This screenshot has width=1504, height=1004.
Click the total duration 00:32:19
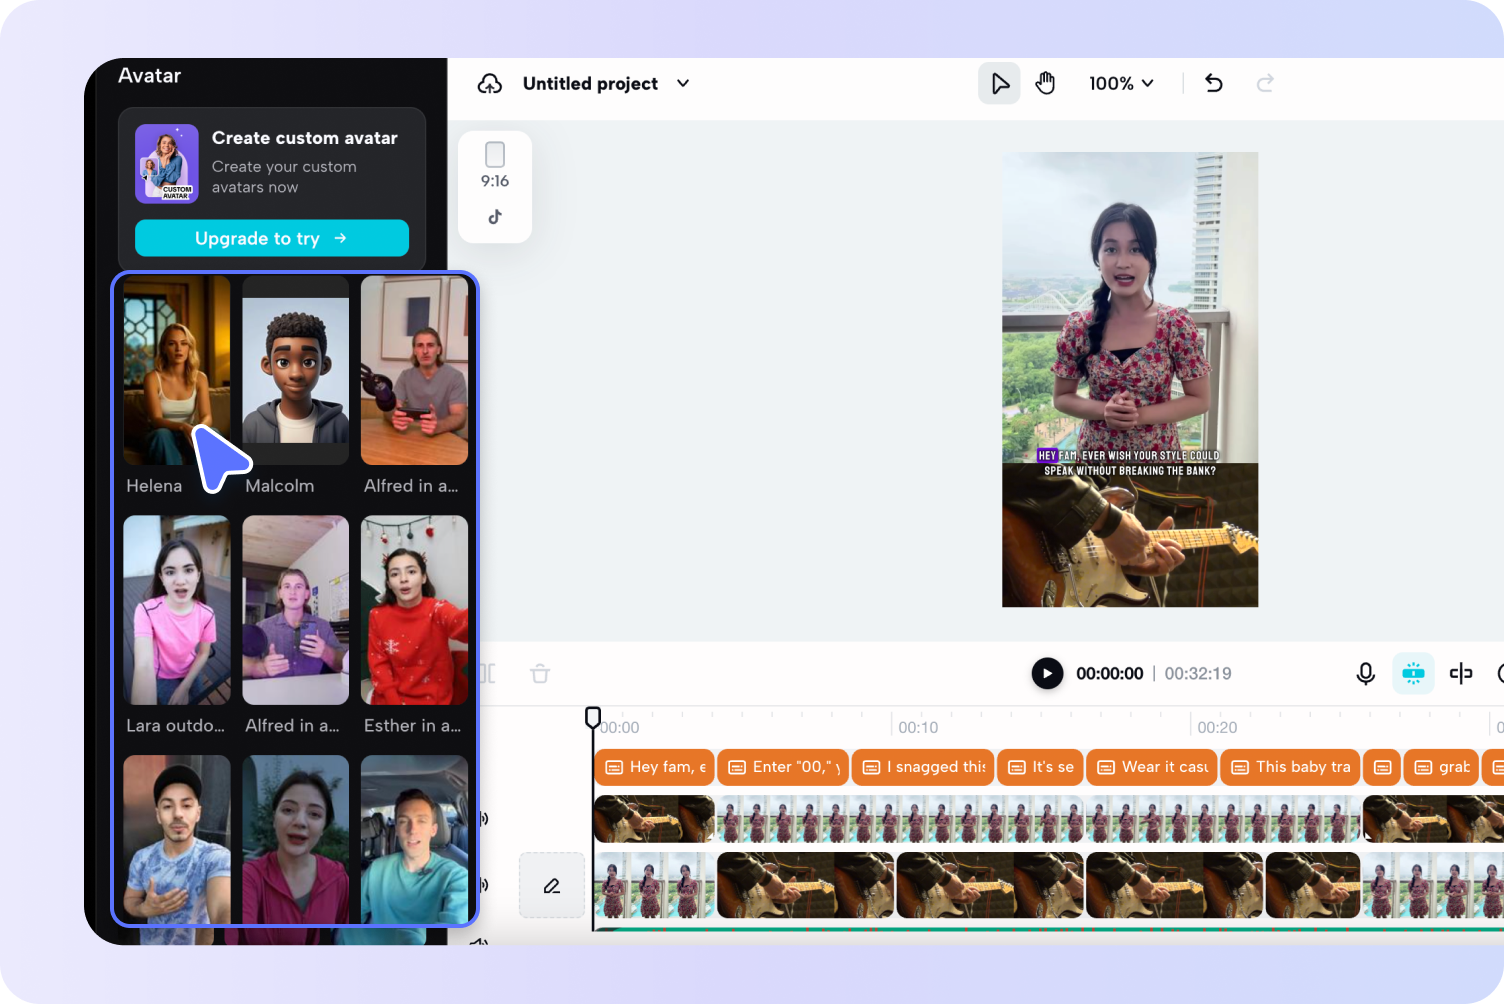click(x=1198, y=674)
